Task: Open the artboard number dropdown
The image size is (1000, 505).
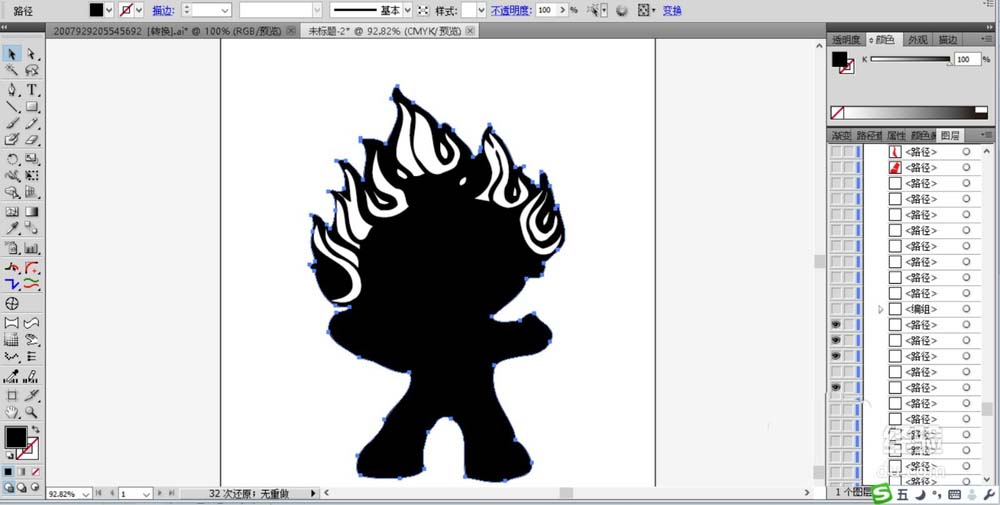Action: [146, 494]
